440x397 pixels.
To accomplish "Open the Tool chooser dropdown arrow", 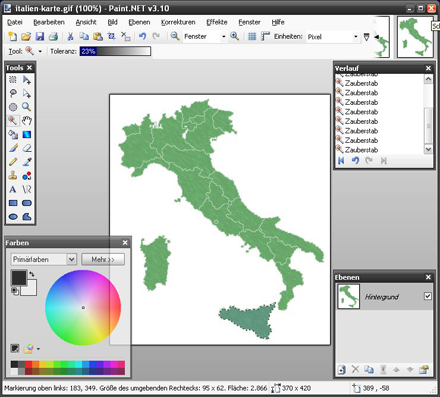I will (40, 52).
